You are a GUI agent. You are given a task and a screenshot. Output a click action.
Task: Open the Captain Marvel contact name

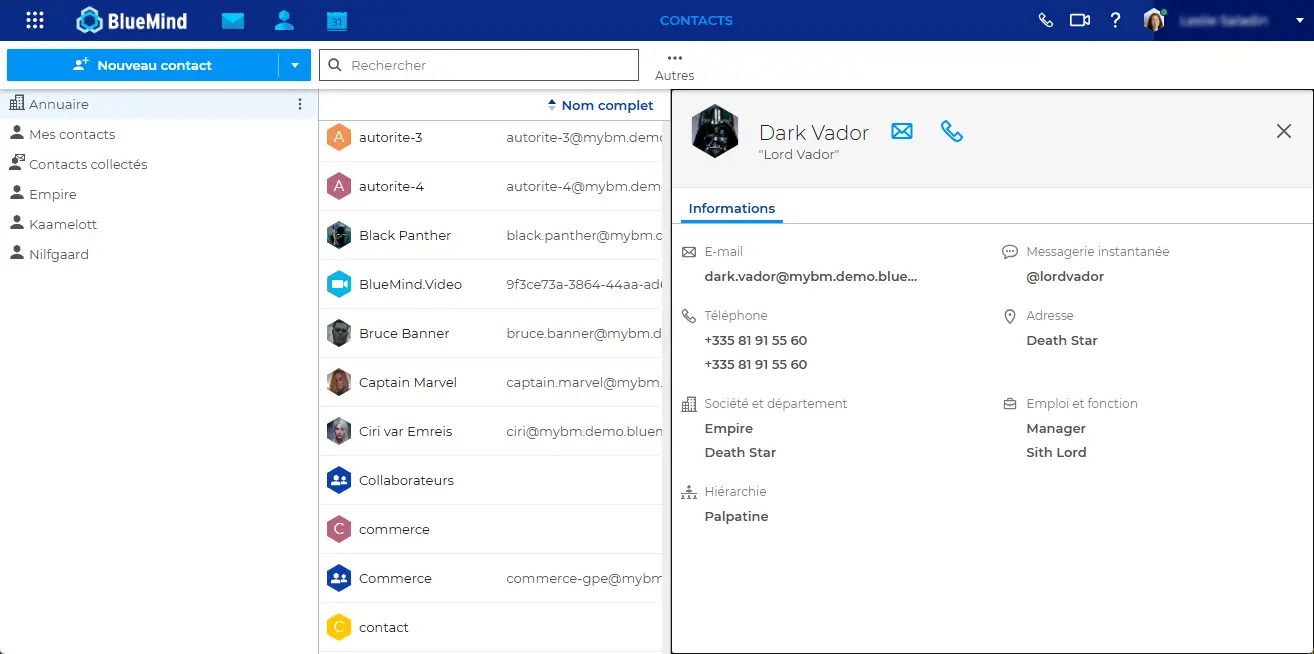408,382
